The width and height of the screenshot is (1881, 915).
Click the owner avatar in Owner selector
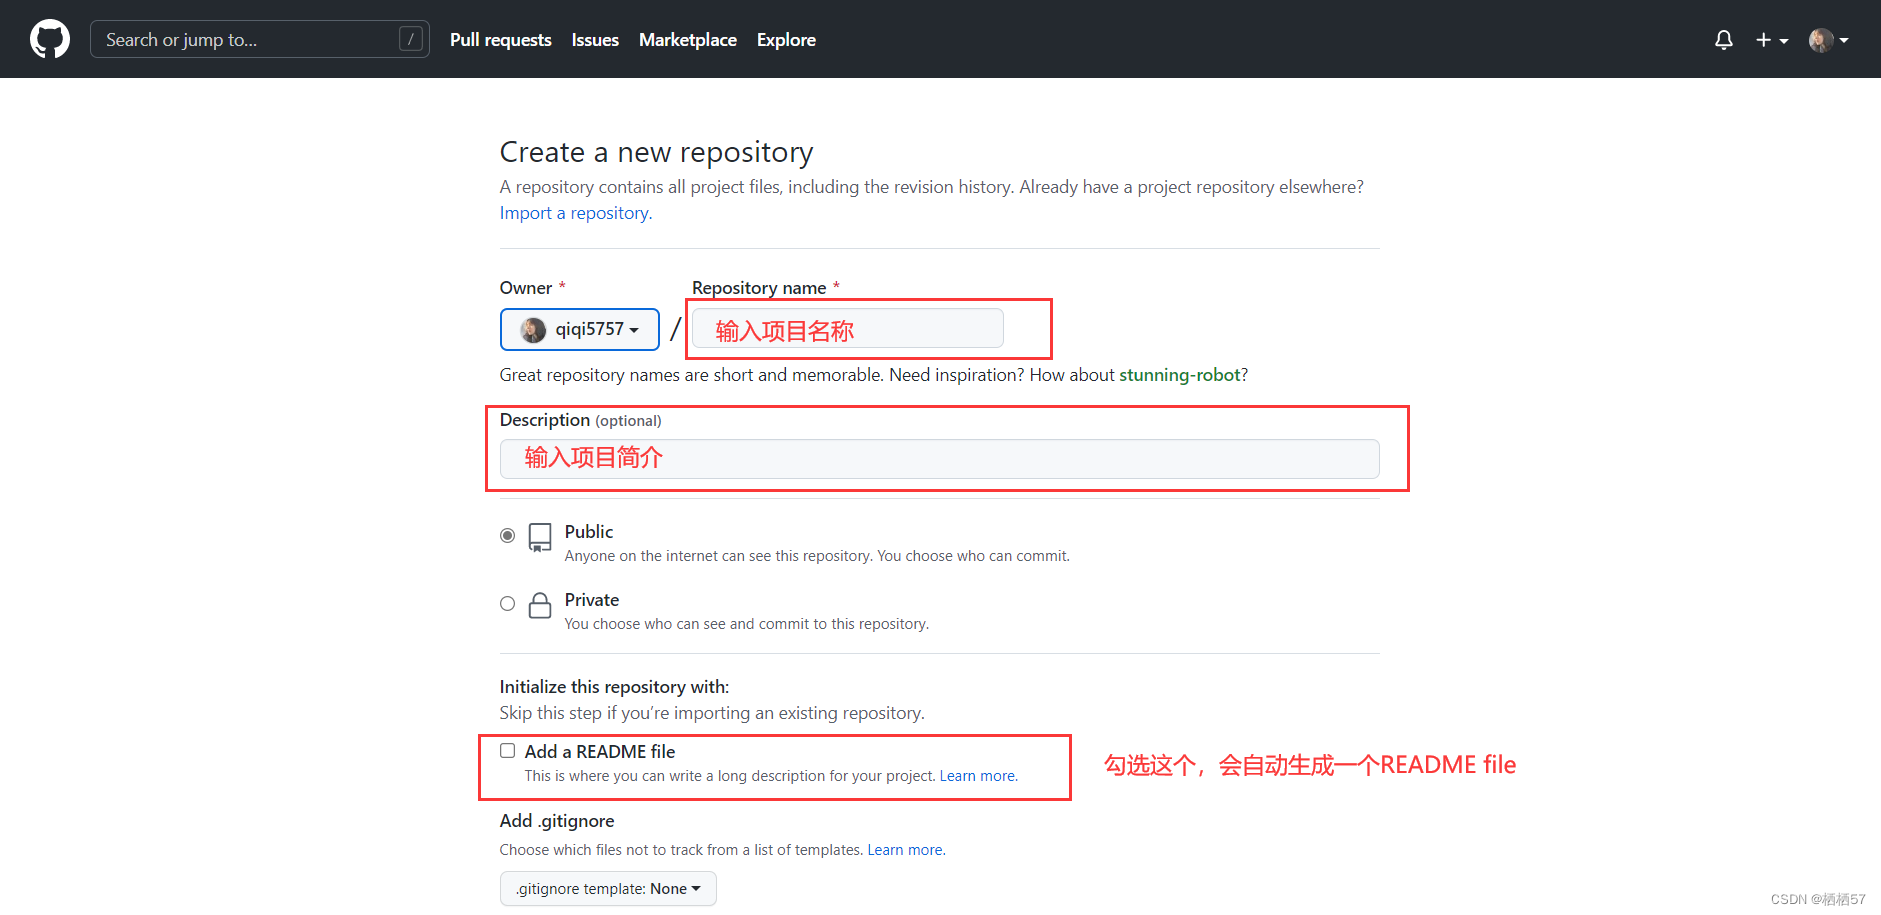(x=534, y=330)
